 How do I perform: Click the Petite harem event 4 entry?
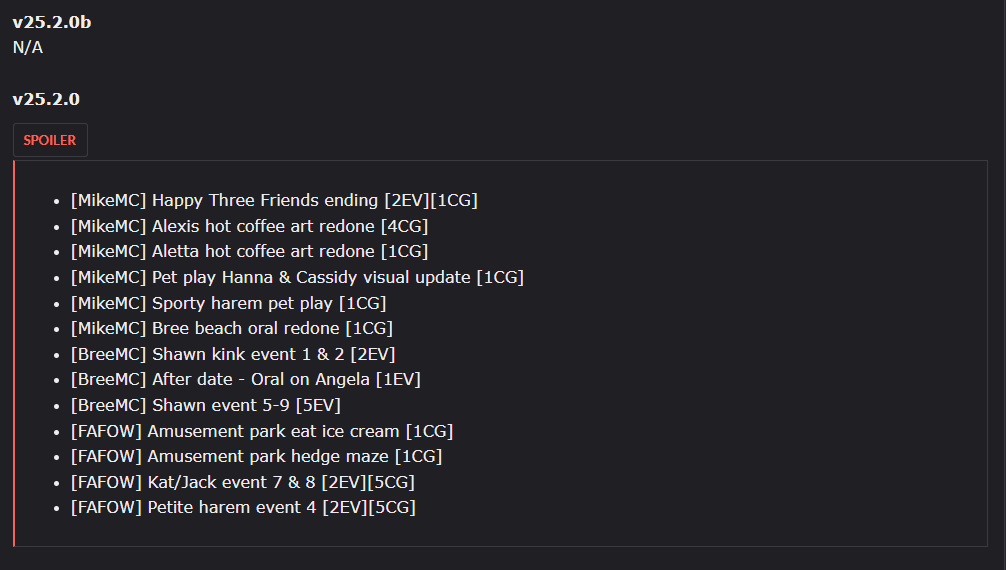point(243,507)
